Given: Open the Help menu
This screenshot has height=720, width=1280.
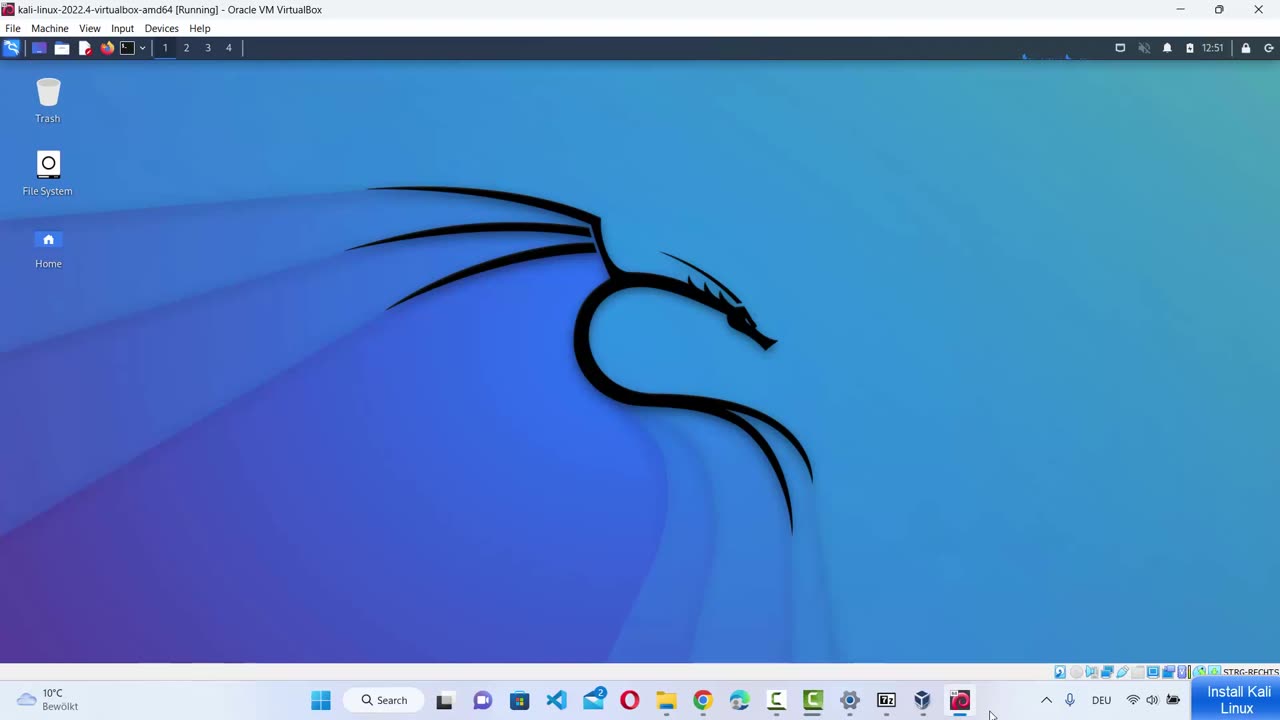Looking at the screenshot, I should (200, 28).
